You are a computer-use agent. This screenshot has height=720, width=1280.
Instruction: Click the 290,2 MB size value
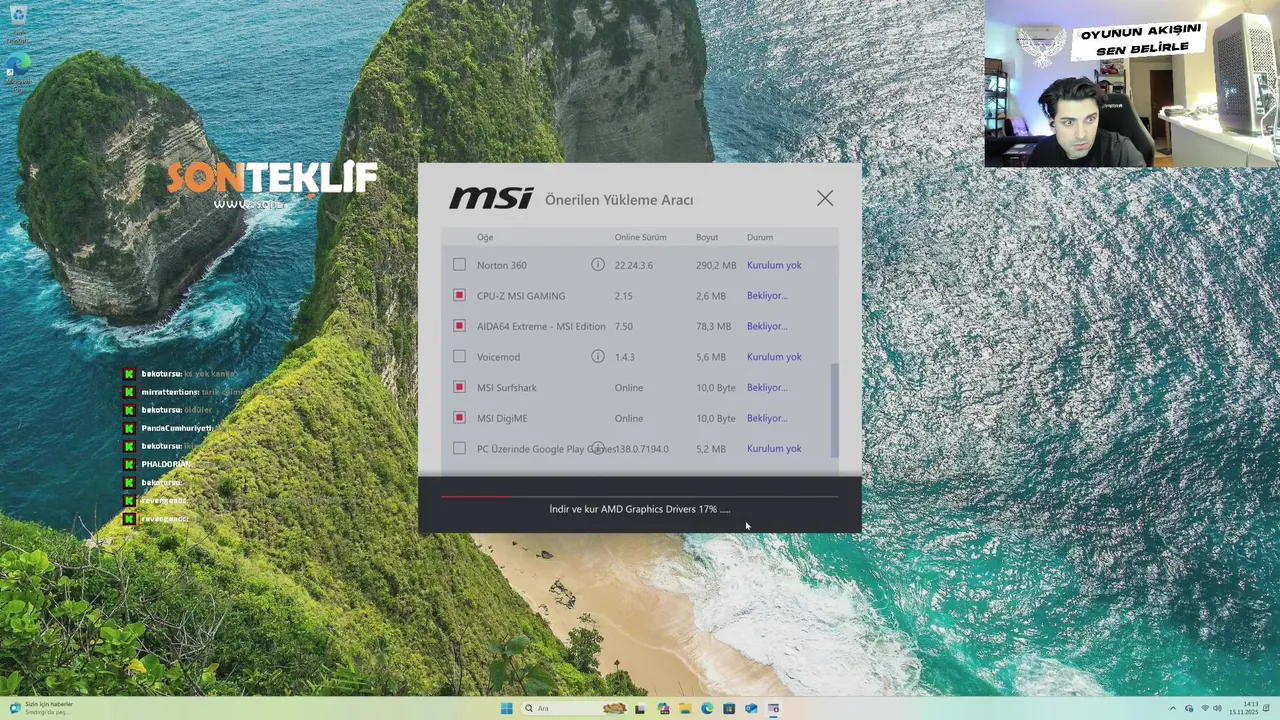click(716, 265)
